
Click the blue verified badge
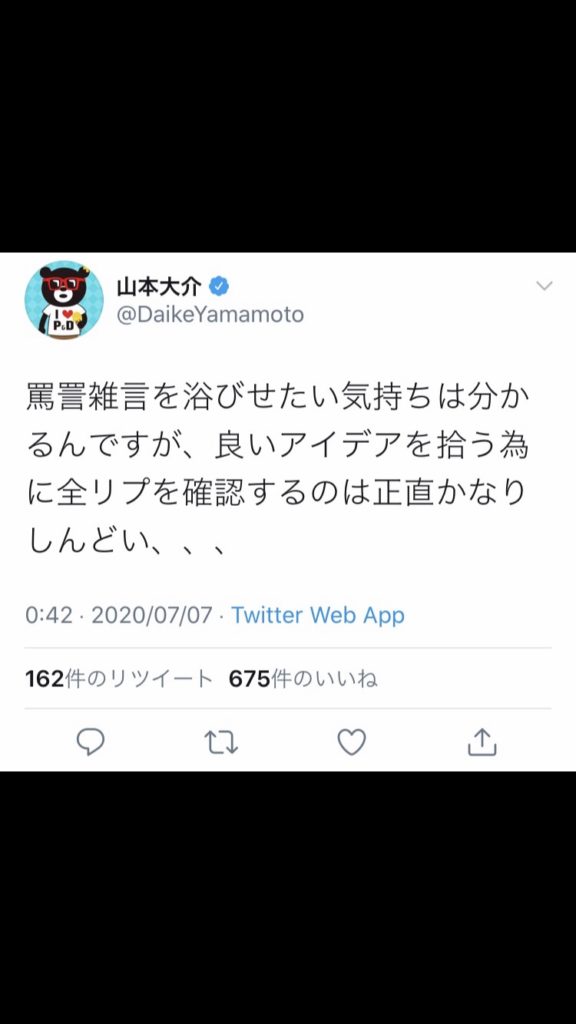tap(218, 286)
